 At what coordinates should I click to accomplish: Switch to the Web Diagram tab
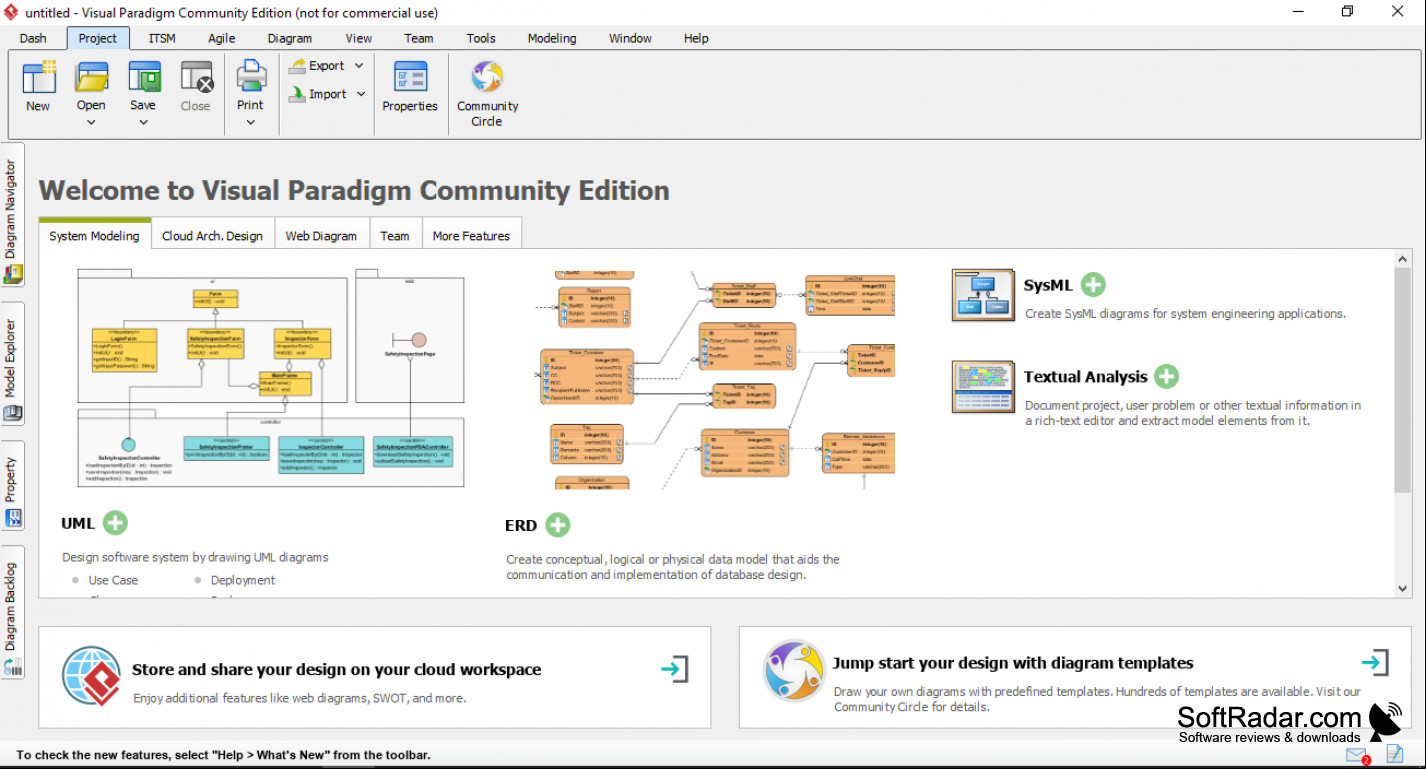click(x=321, y=236)
